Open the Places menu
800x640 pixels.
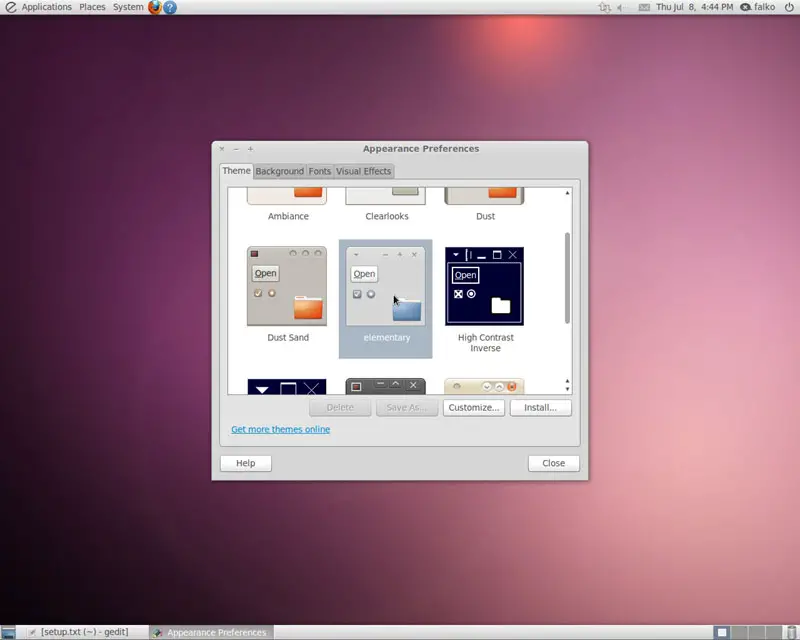click(92, 7)
